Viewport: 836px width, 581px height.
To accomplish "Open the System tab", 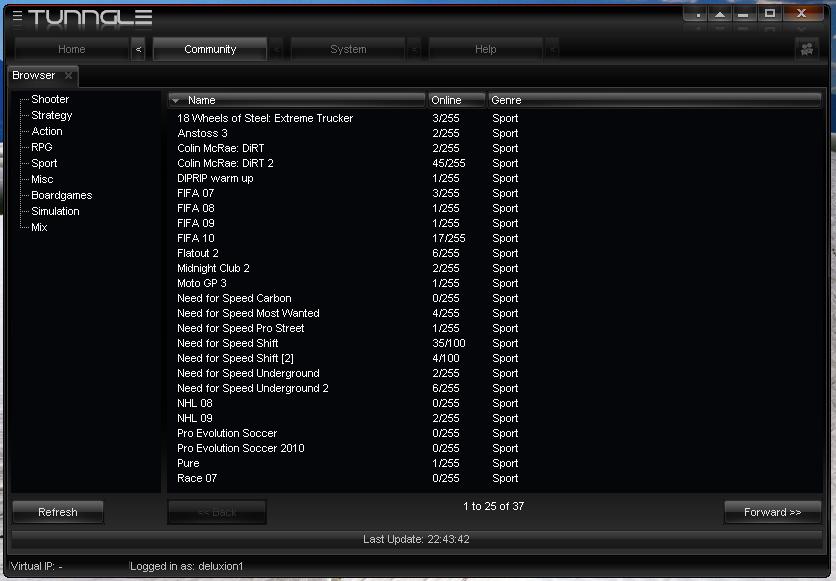I will pos(348,49).
